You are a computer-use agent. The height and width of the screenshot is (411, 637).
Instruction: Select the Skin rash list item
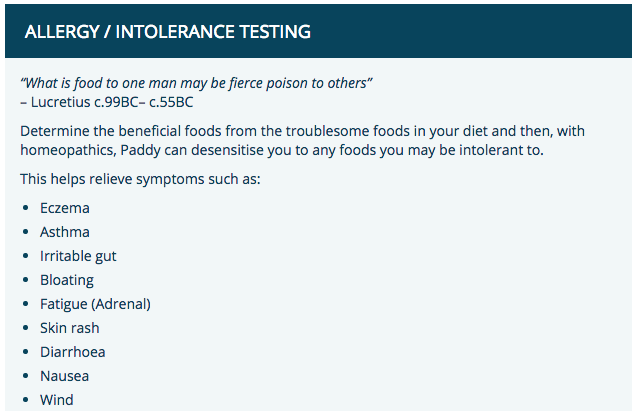point(70,328)
